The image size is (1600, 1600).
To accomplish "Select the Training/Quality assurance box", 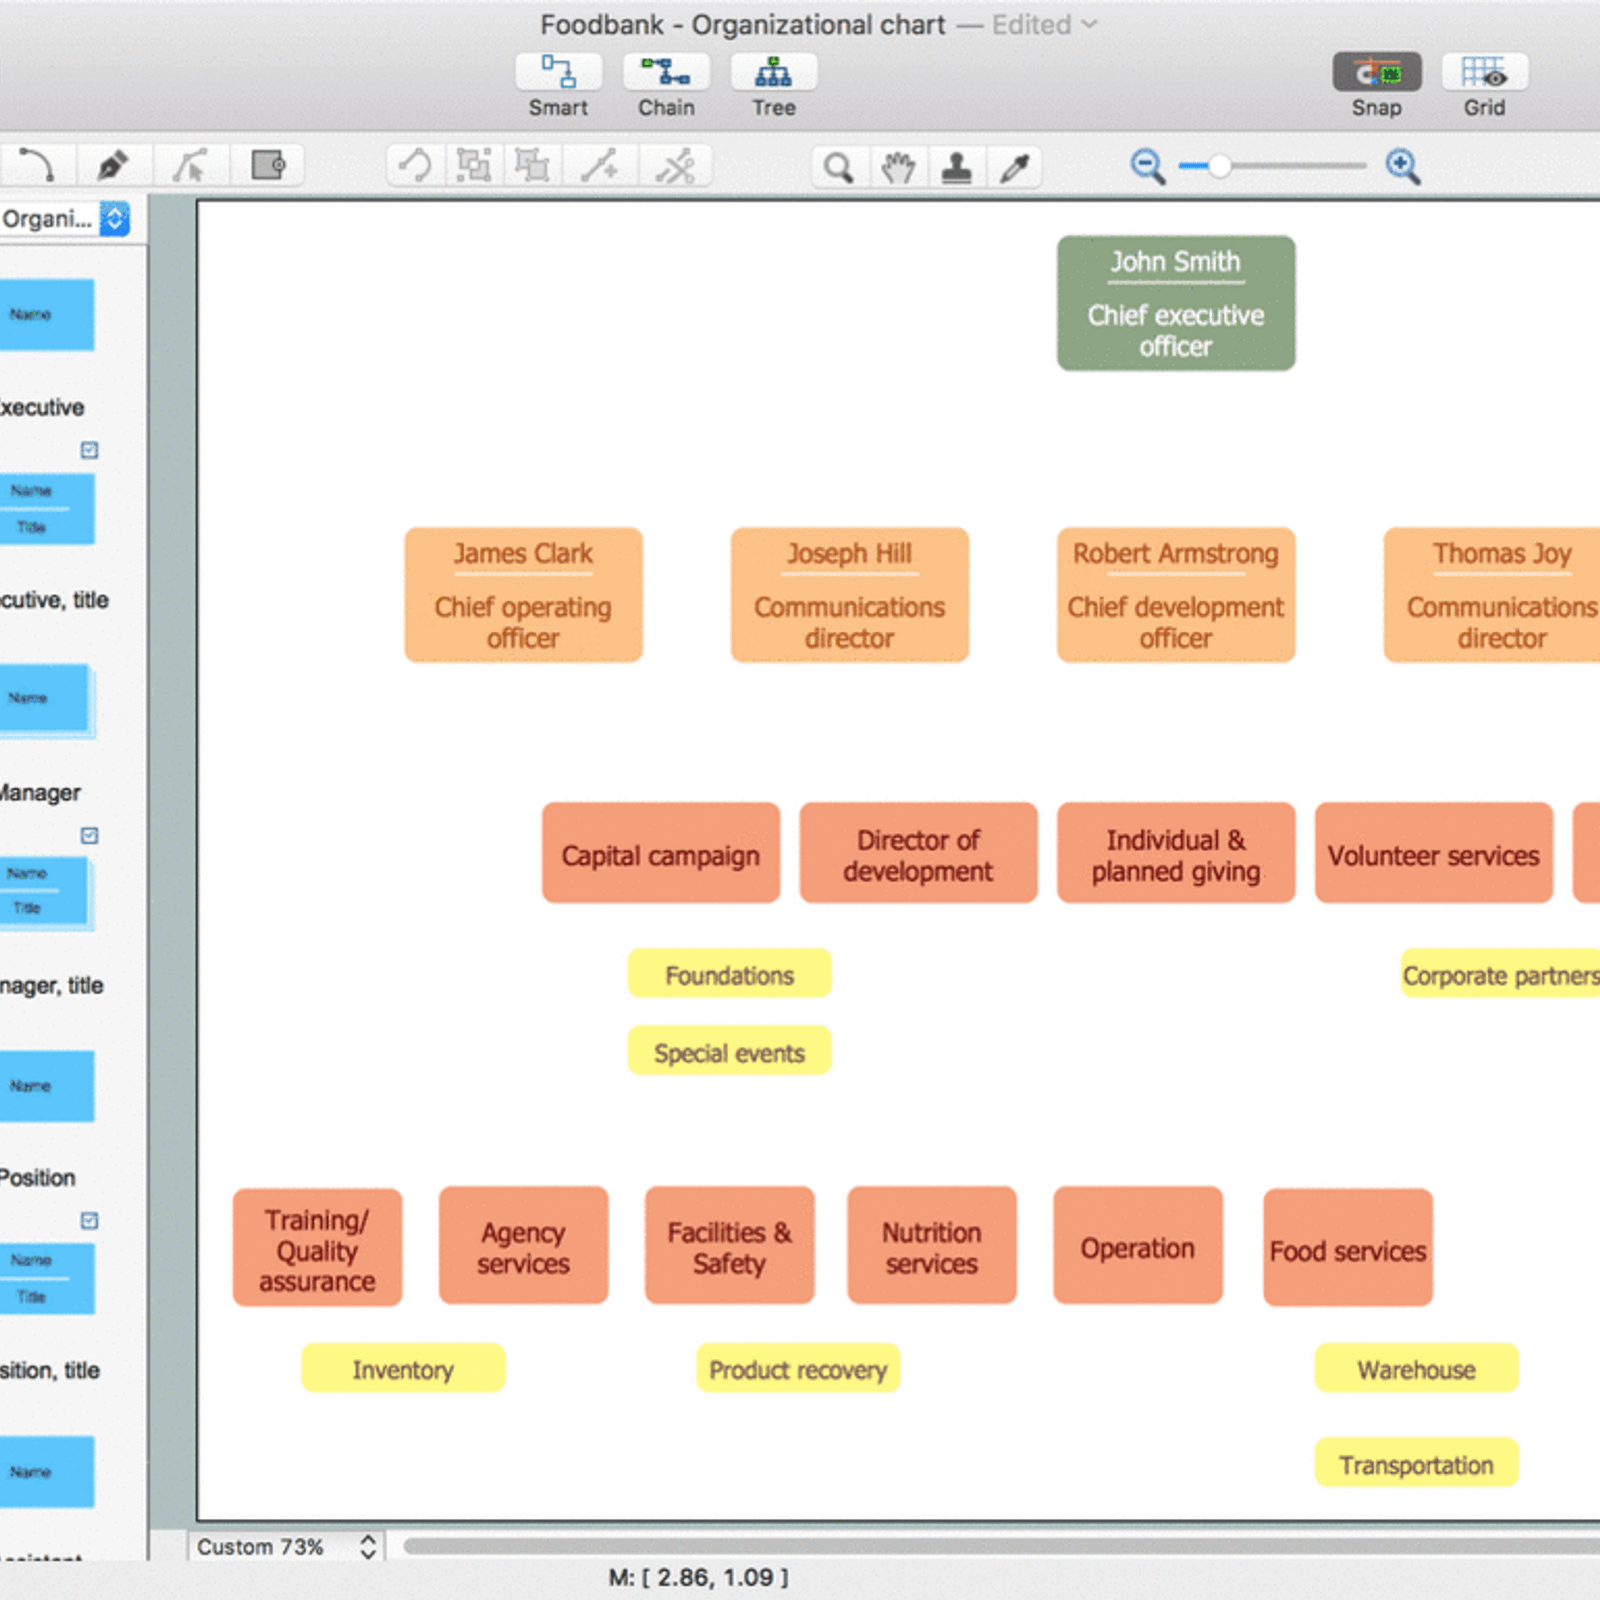I will tap(317, 1248).
